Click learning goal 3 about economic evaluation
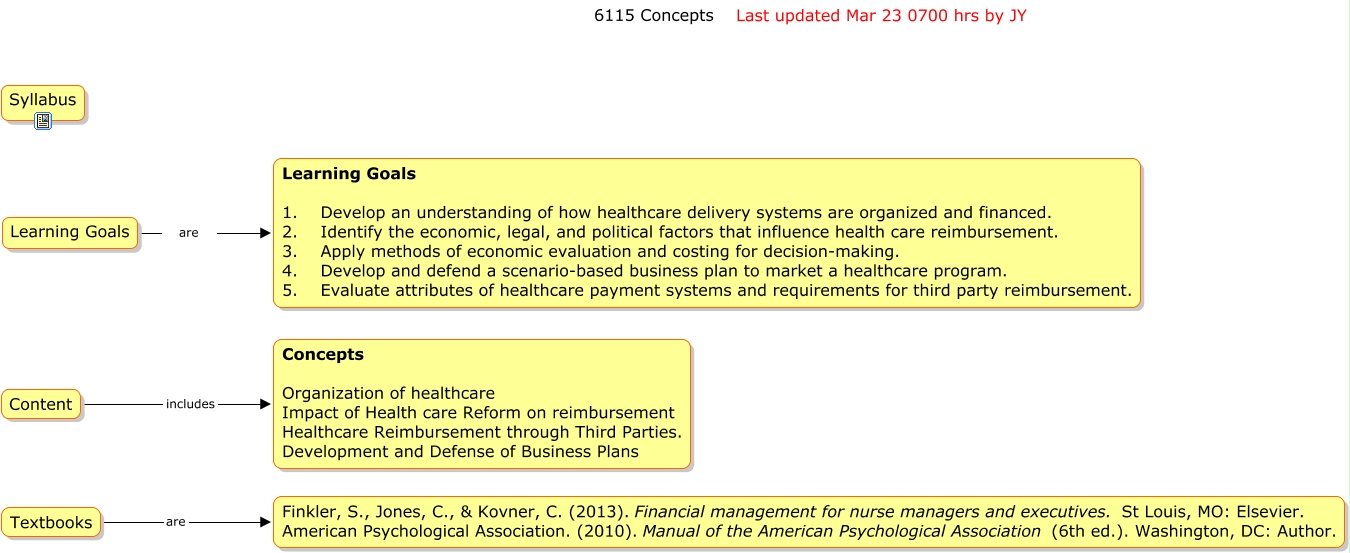This screenshot has height=553, width=1350. [609, 252]
